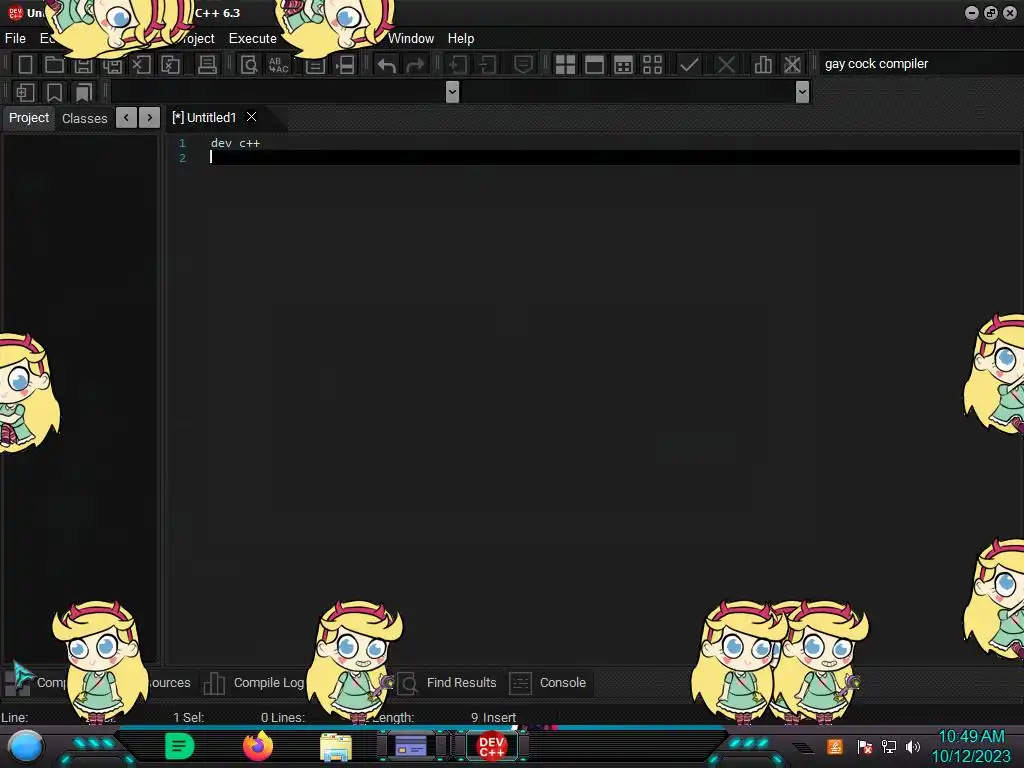1024x768 pixels.
Task: Click the Close All files icon
Action: click(x=170, y=65)
